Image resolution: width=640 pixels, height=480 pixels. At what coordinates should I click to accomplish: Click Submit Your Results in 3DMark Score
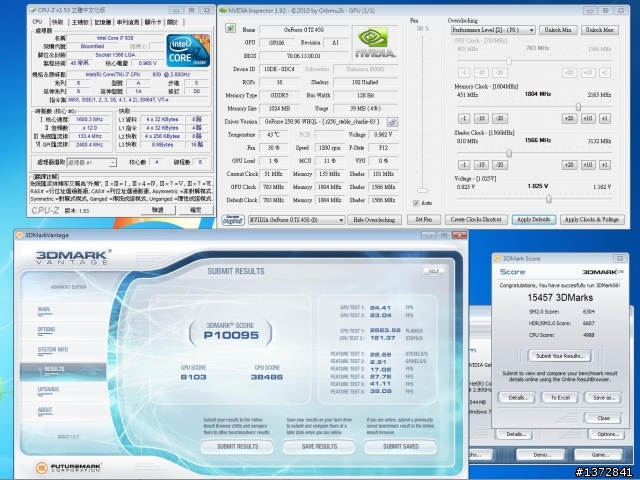point(560,356)
